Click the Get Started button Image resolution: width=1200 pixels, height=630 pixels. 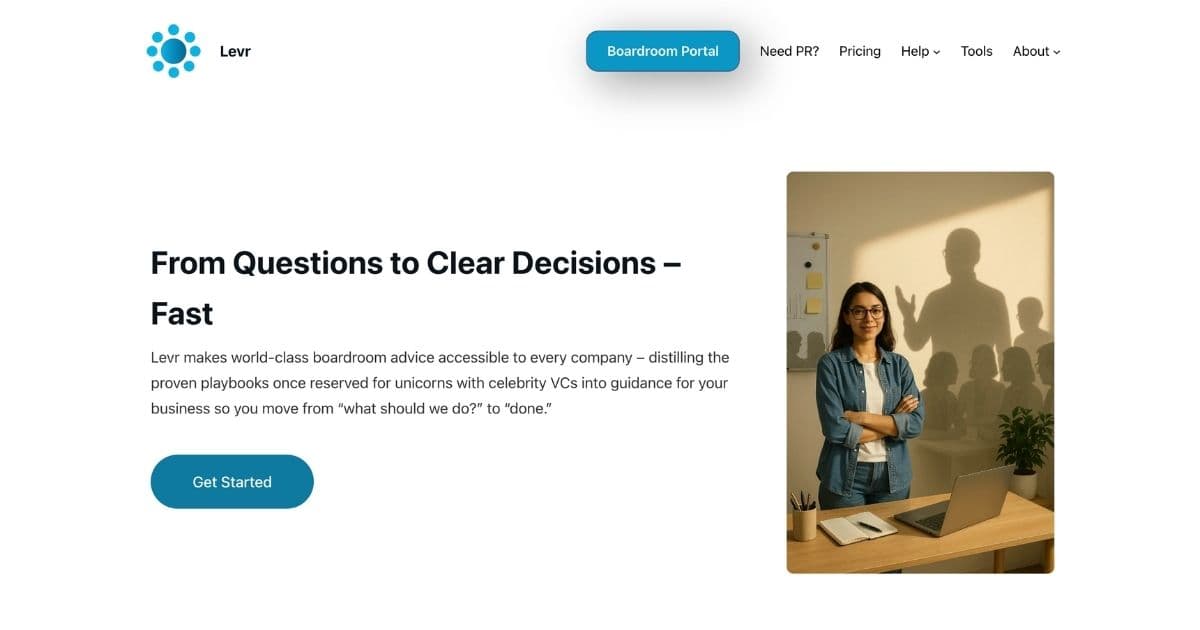[x=232, y=482]
